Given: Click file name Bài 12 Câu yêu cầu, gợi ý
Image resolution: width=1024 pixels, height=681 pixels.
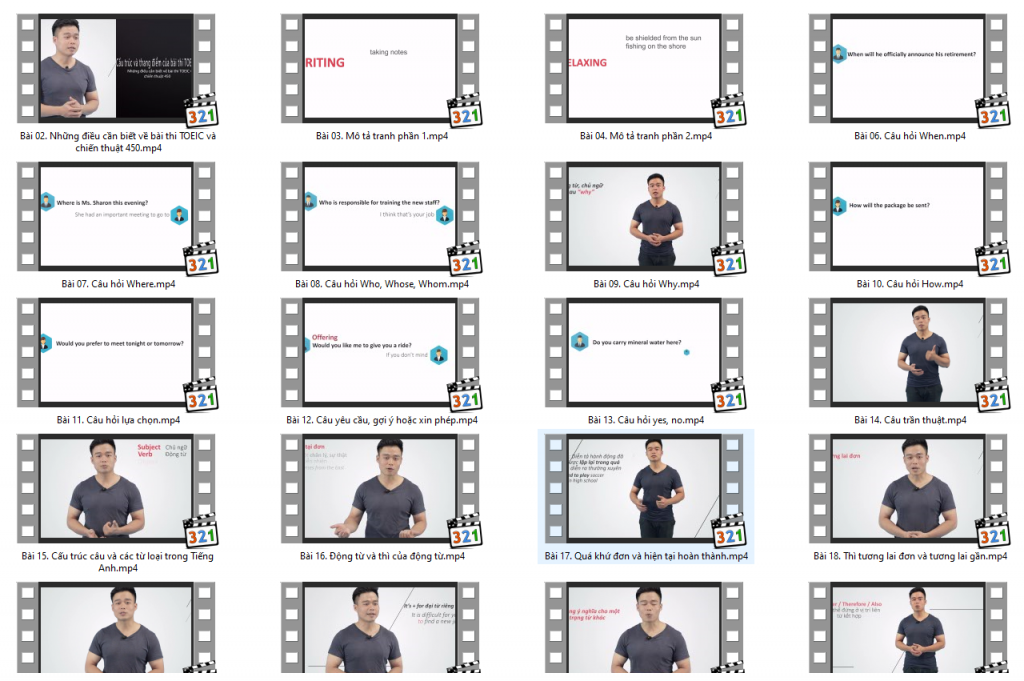Looking at the screenshot, I should pyautogui.click(x=381, y=420).
